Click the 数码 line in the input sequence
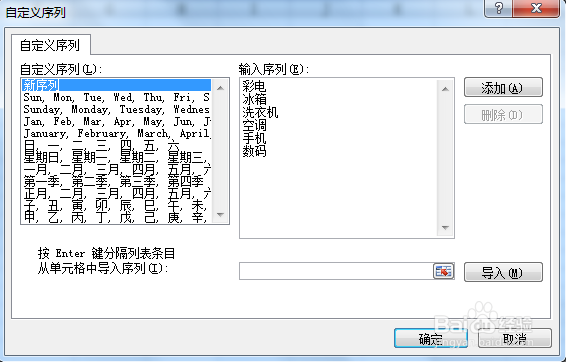Viewport: 566px width, 362px height. [x=254, y=151]
